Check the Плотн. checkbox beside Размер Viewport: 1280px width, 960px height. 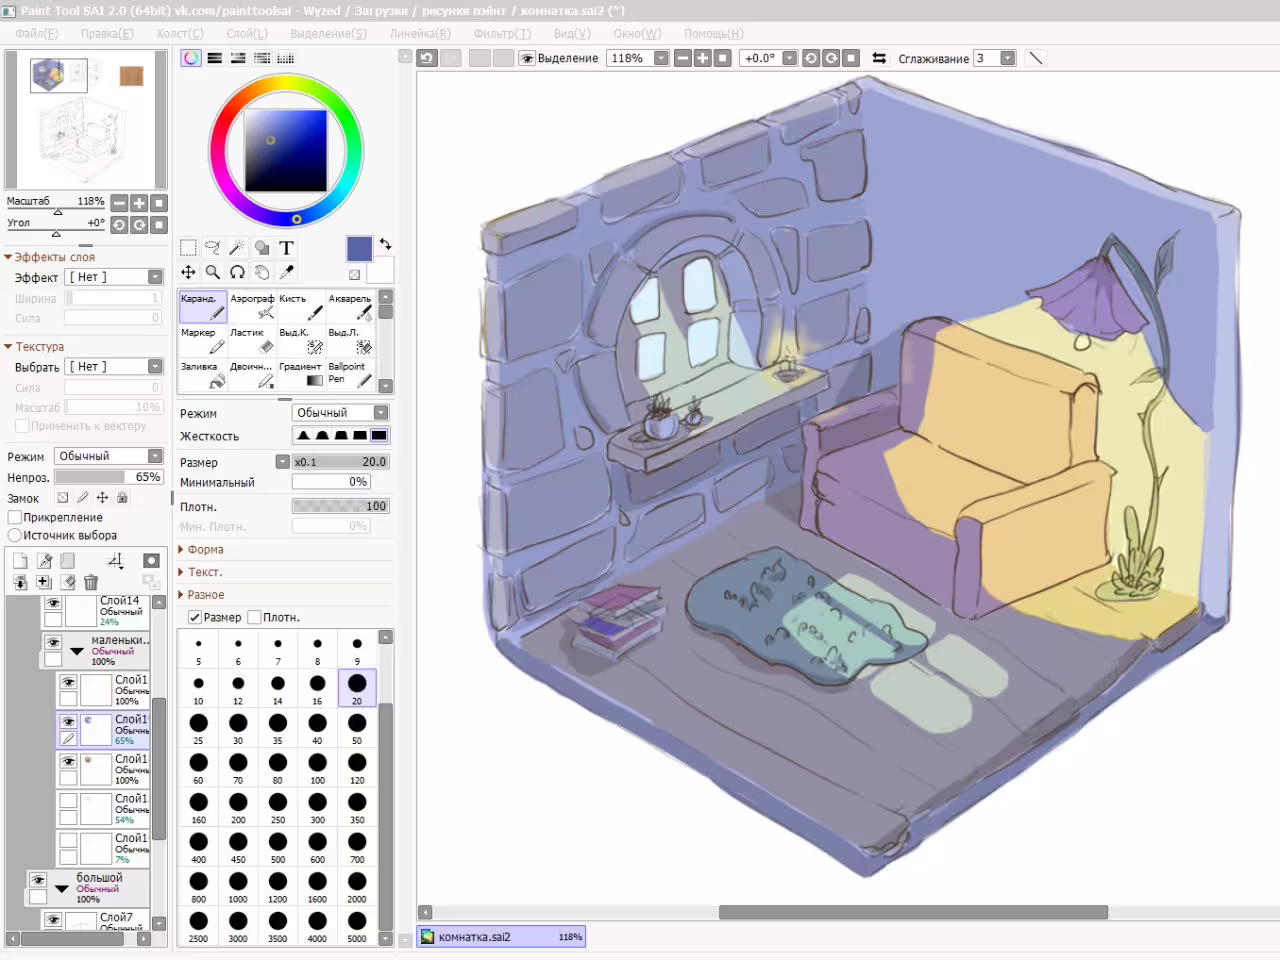tap(254, 617)
